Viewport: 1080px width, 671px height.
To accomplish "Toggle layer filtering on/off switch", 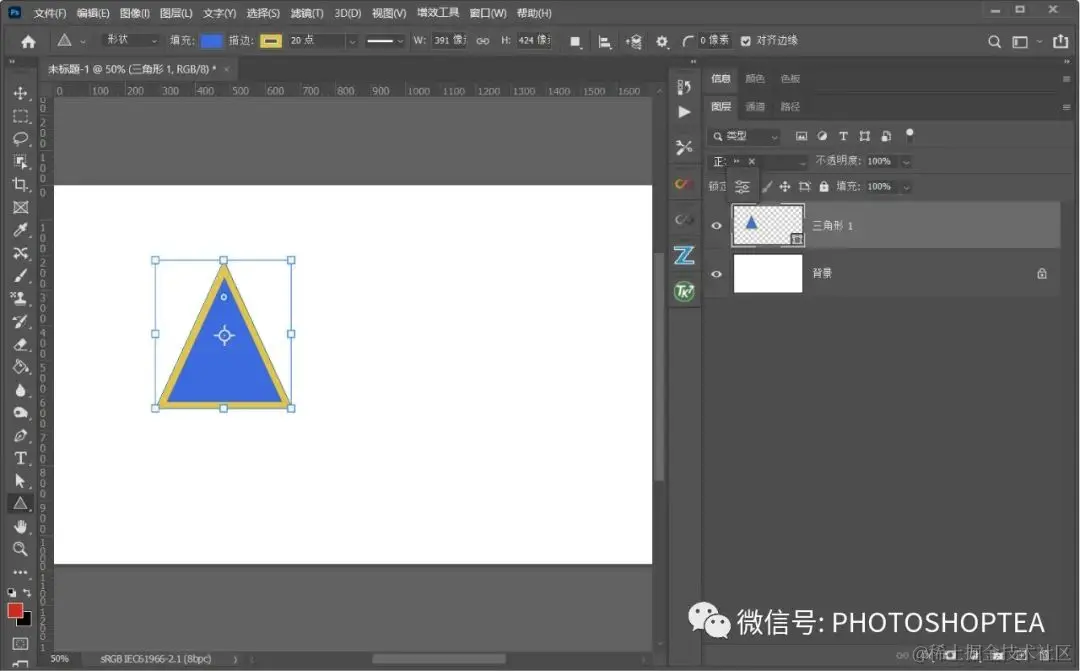I will click(x=909, y=134).
